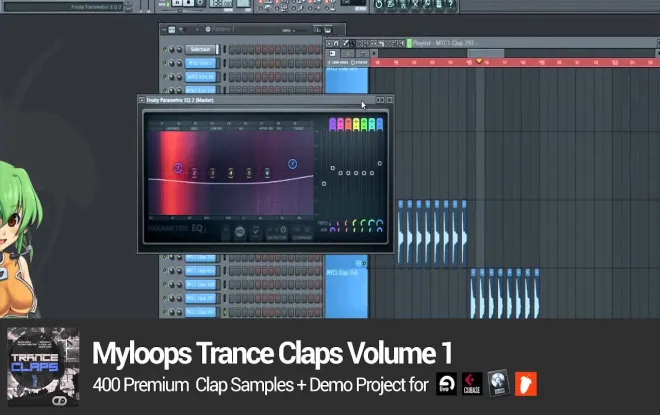Select first audio clip in the upper clap group
This screenshot has width=660, height=415.
(x=400, y=231)
